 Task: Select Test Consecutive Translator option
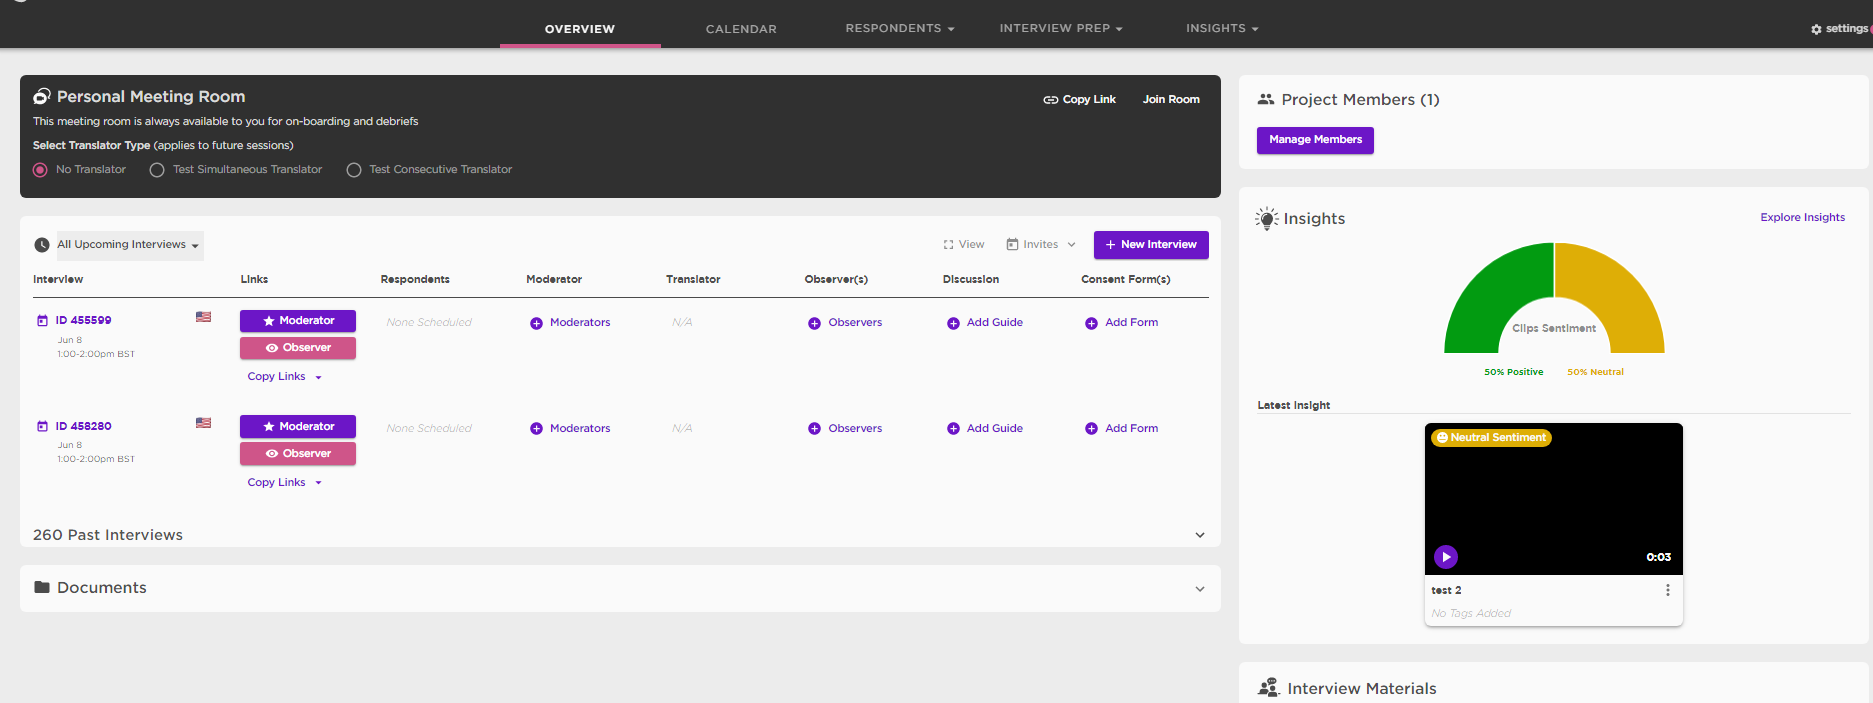click(x=354, y=170)
